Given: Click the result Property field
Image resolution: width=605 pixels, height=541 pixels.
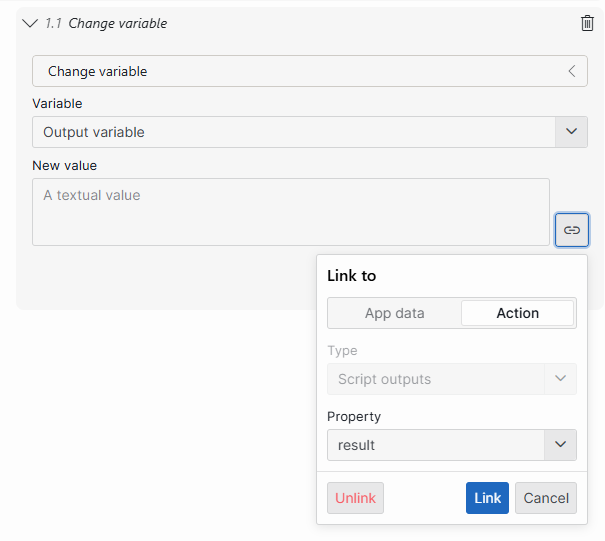Looking at the screenshot, I should tap(435, 445).
